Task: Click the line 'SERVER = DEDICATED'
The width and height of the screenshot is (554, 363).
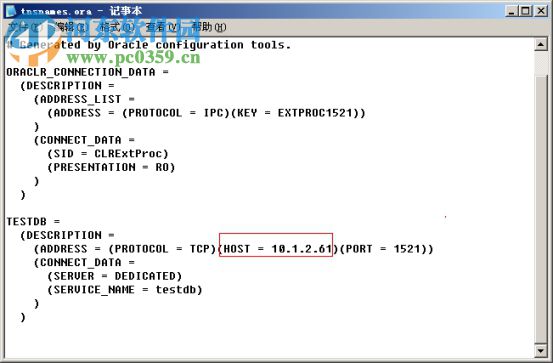Action: coord(114,276)
